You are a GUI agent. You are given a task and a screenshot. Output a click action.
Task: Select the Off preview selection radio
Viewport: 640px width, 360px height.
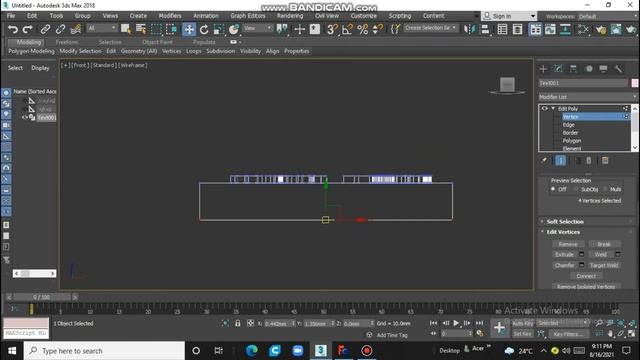click(x=553, y=189)
